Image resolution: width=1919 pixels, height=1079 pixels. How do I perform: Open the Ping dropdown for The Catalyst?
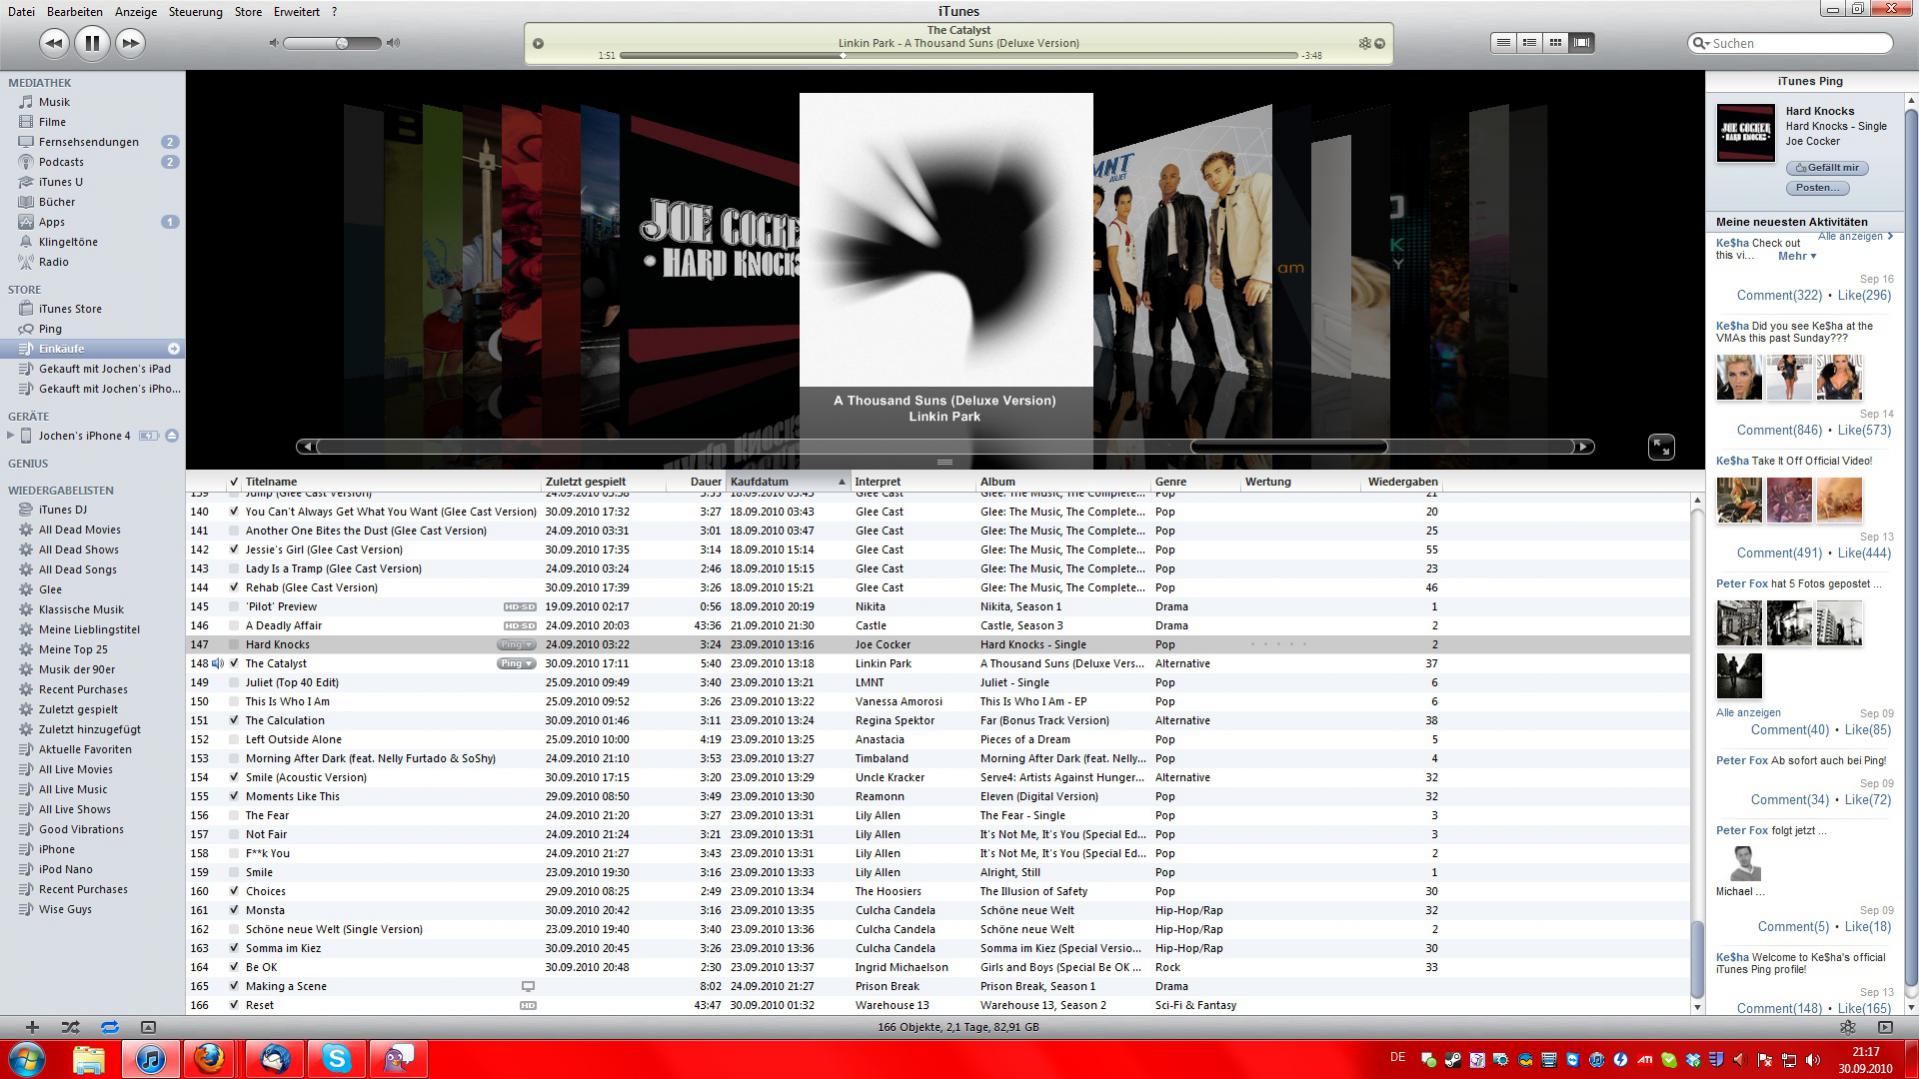point(517,664)
